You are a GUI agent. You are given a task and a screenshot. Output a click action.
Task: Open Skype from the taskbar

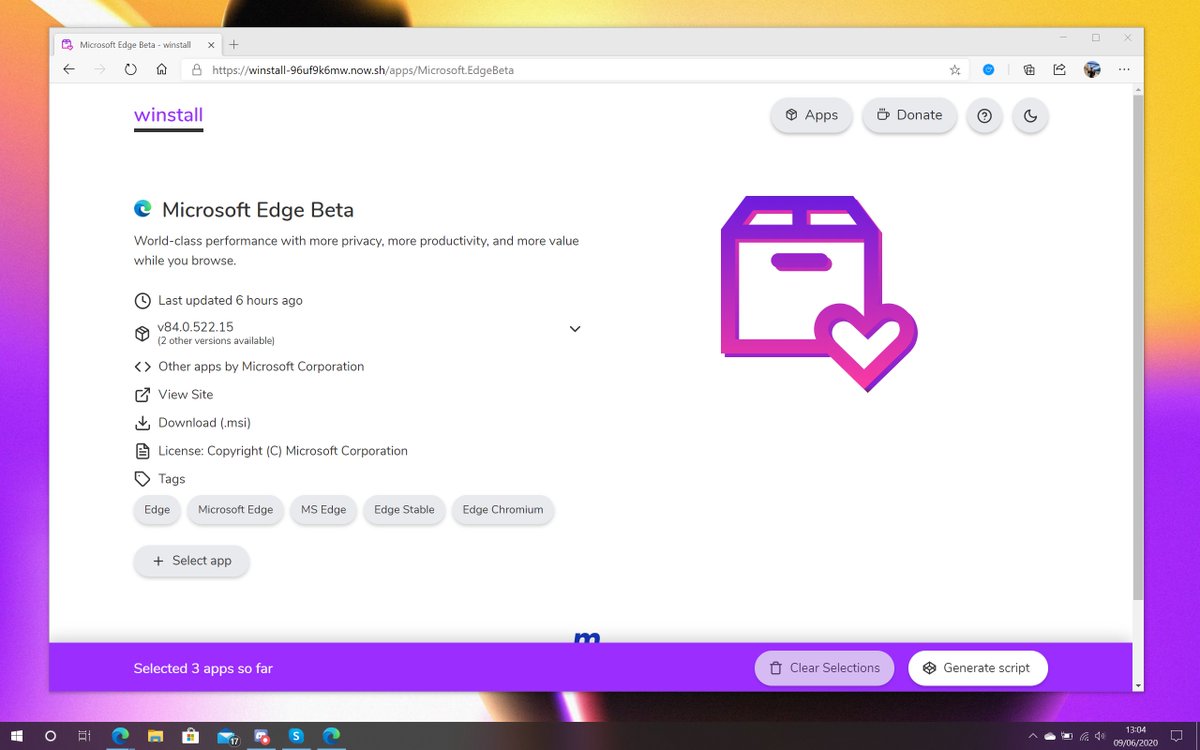tap(296, 736)
